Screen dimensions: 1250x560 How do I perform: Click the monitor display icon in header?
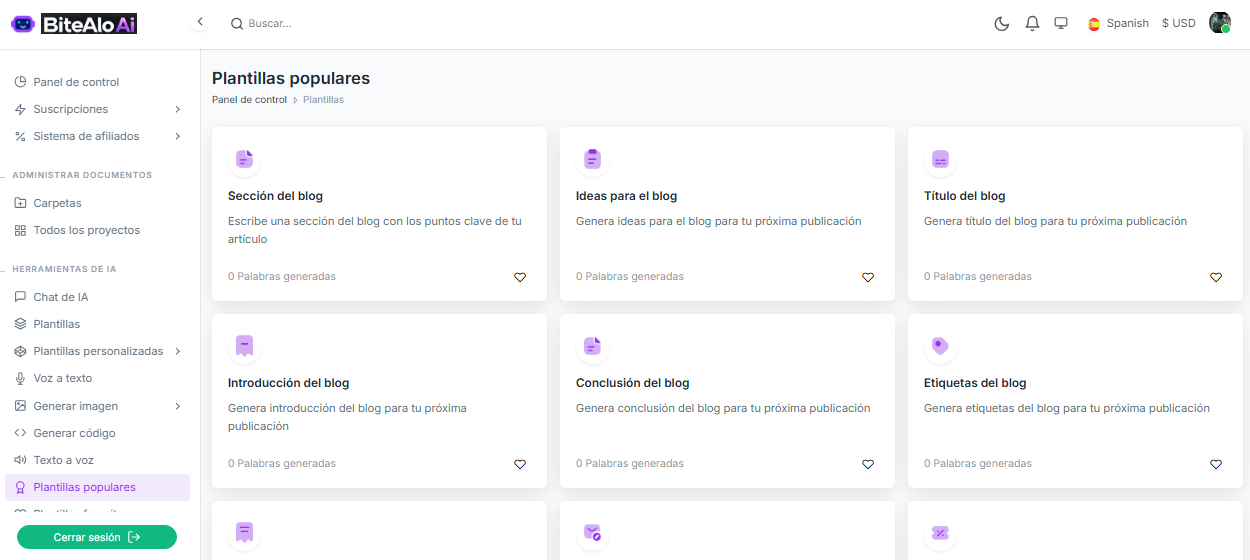pos(1061,23)
